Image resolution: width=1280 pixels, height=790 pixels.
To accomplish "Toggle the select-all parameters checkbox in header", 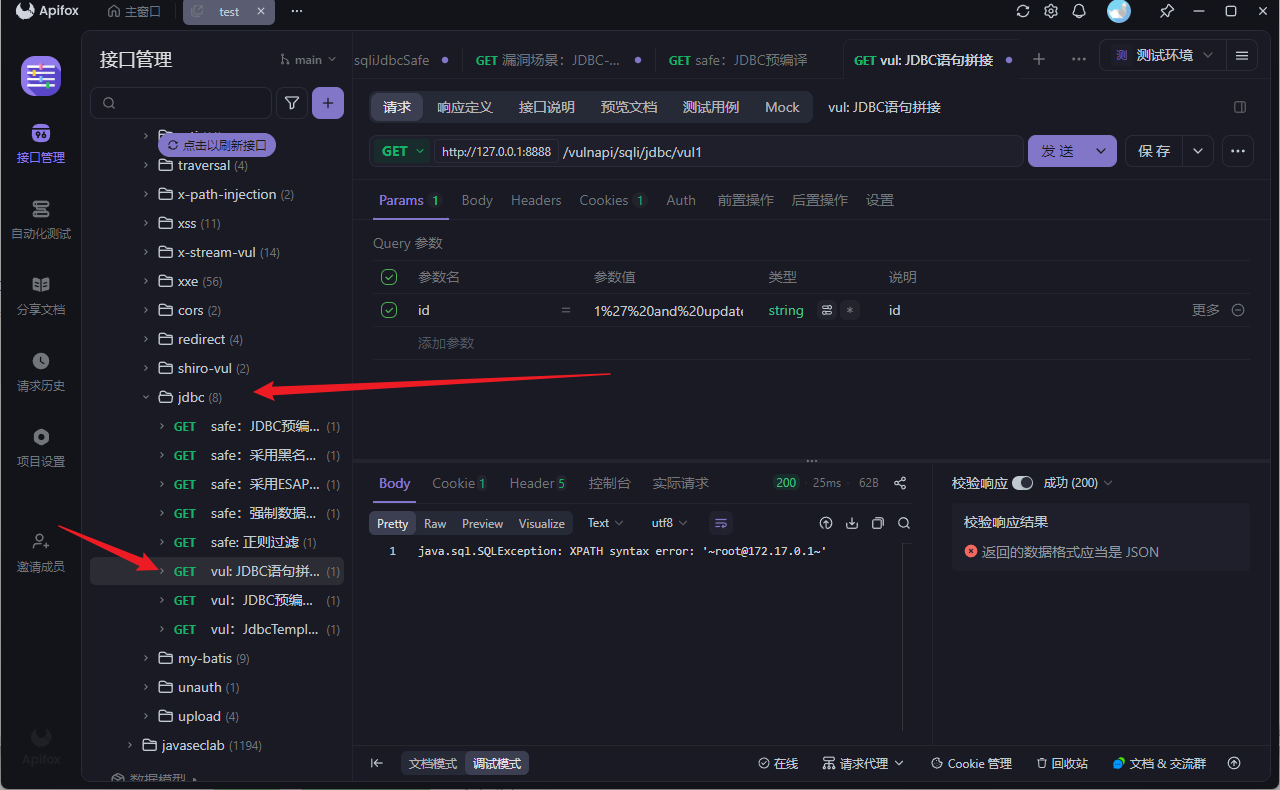I will click(x=389, y=277).
